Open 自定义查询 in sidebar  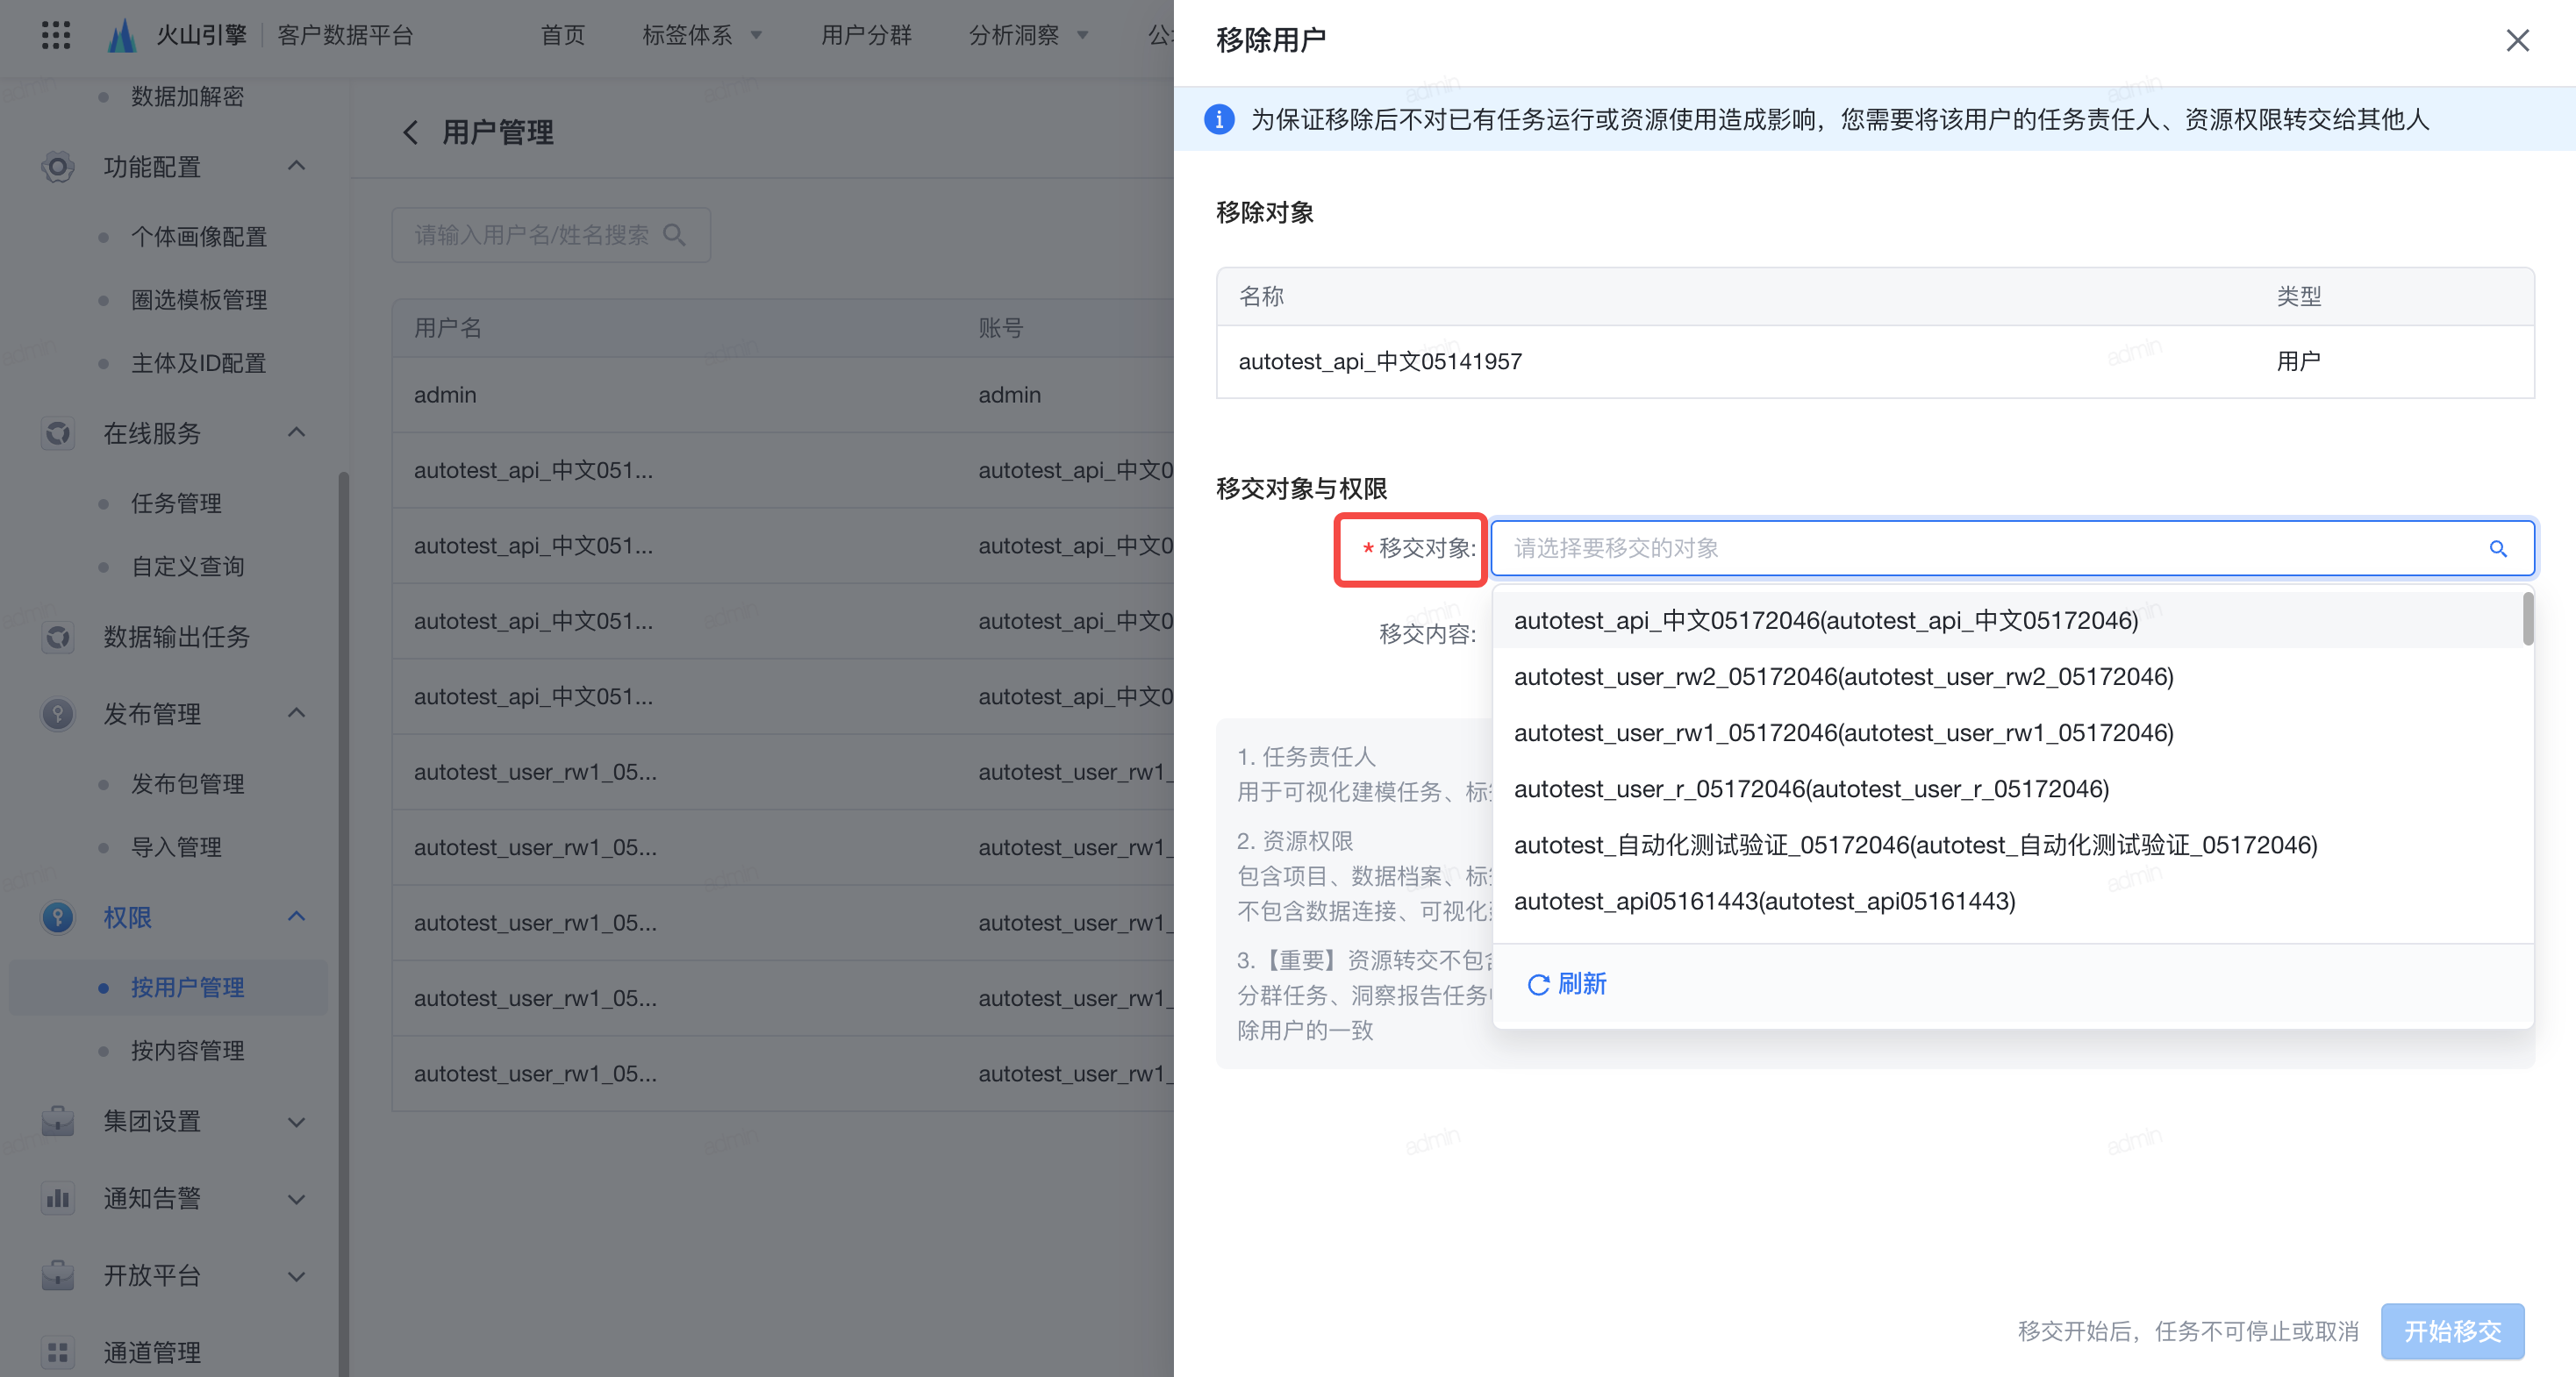[187, 567]
